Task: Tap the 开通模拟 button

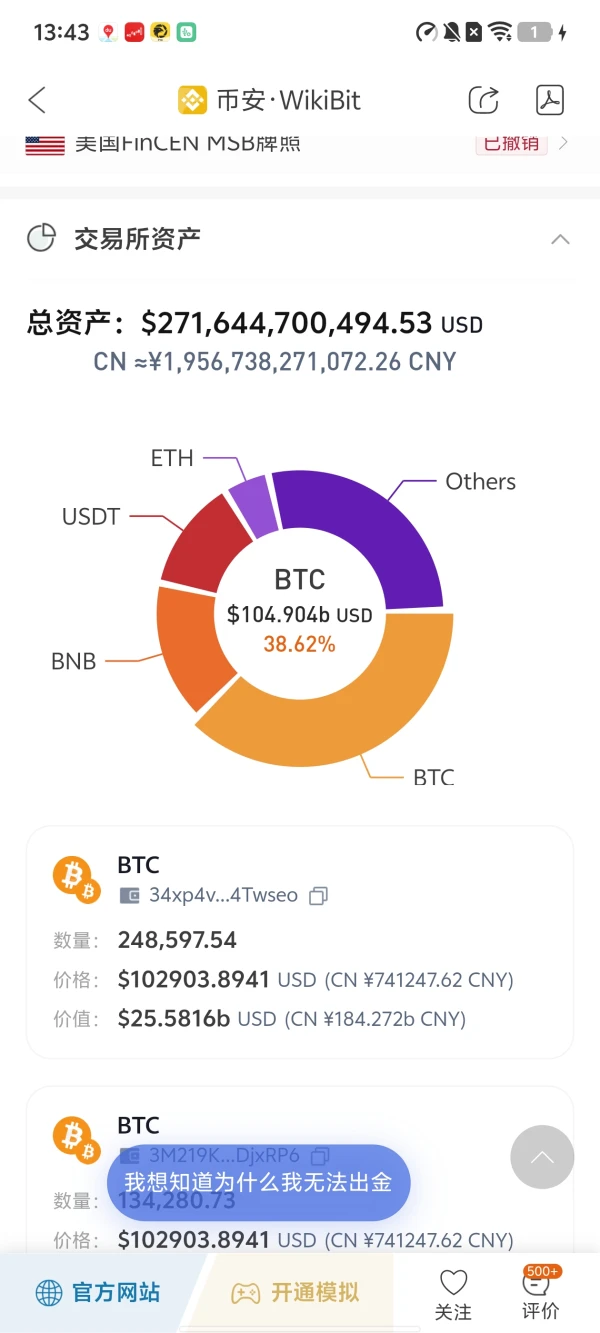Action: (296, 1293)
